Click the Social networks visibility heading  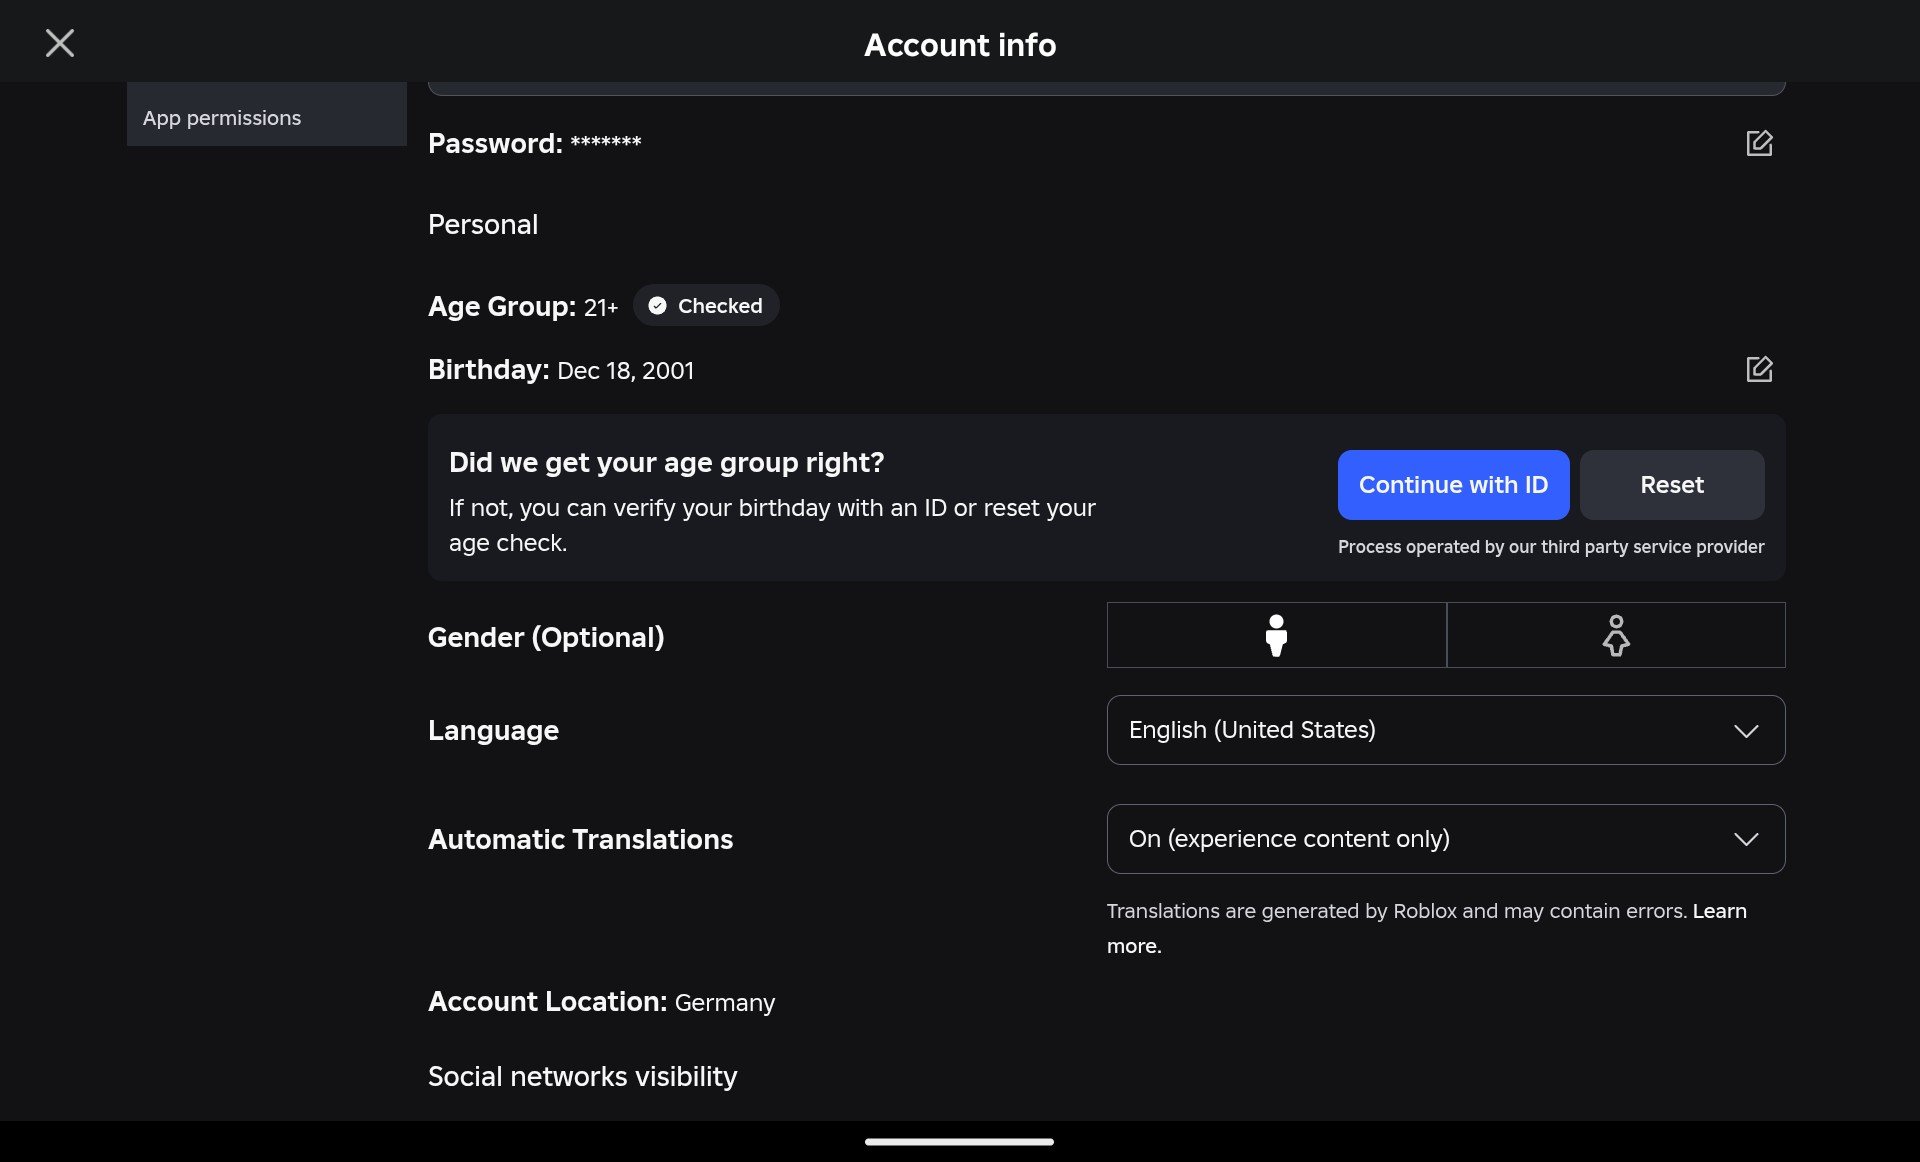pos(582,1077)
